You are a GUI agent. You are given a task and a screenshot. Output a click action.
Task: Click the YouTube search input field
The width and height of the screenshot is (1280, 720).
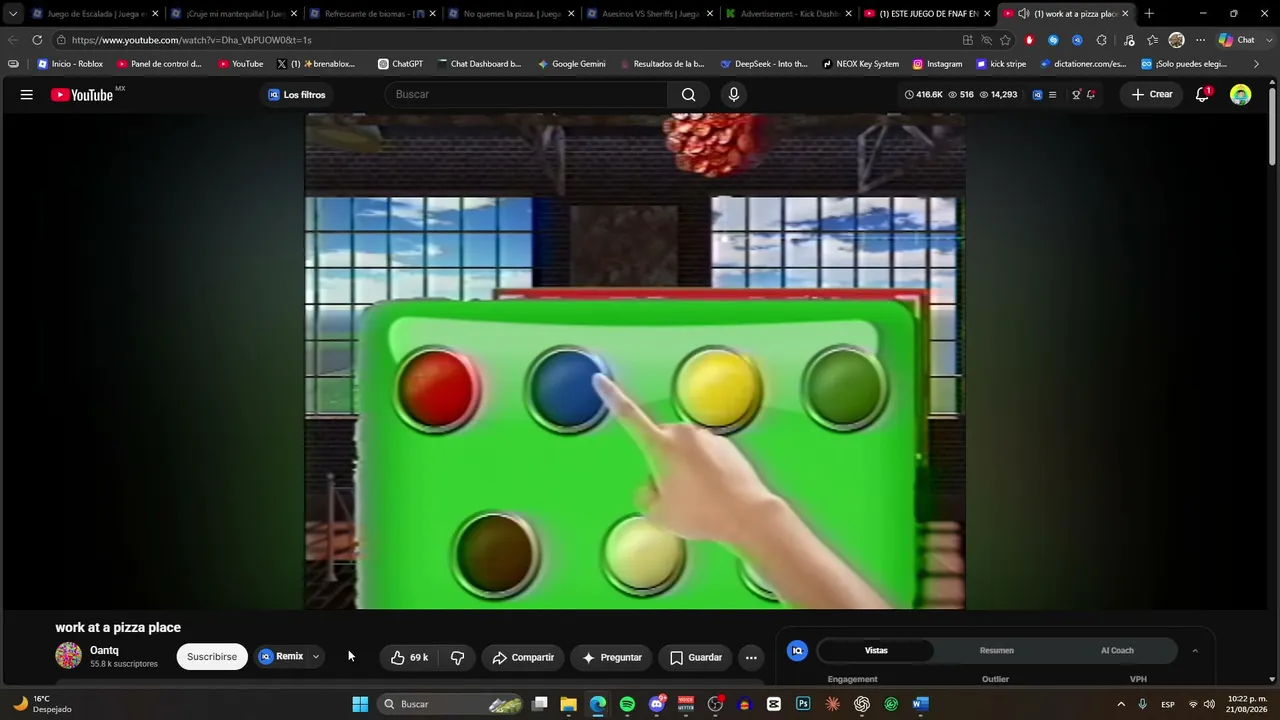(526, 94)
